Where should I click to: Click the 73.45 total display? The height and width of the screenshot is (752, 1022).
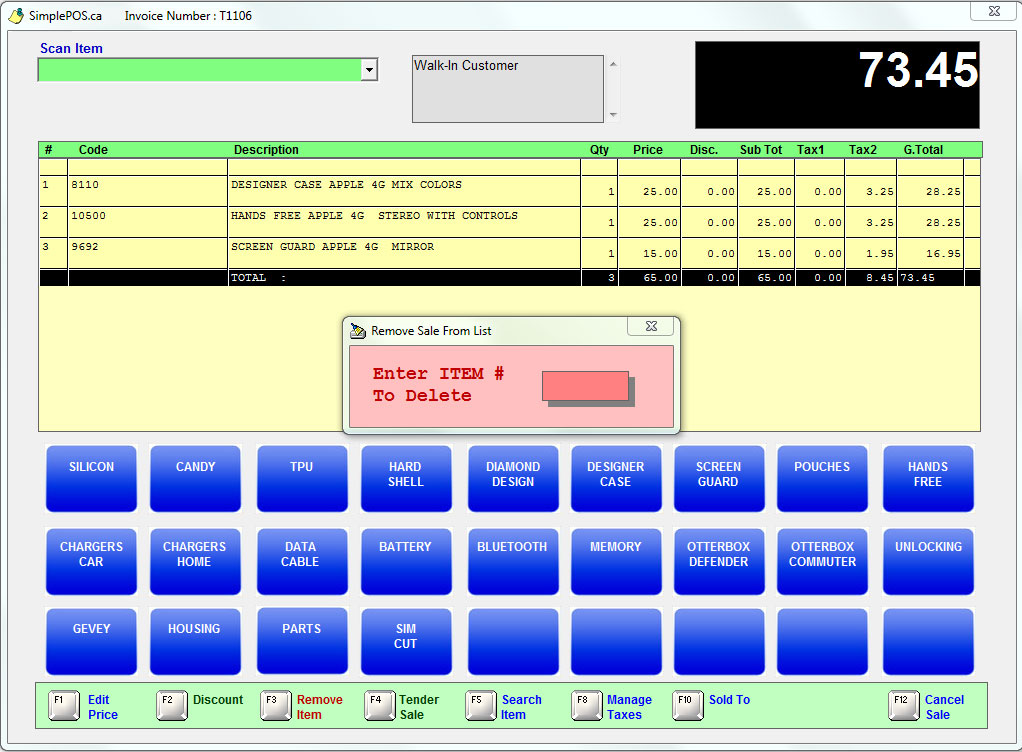tap(838, 85)
